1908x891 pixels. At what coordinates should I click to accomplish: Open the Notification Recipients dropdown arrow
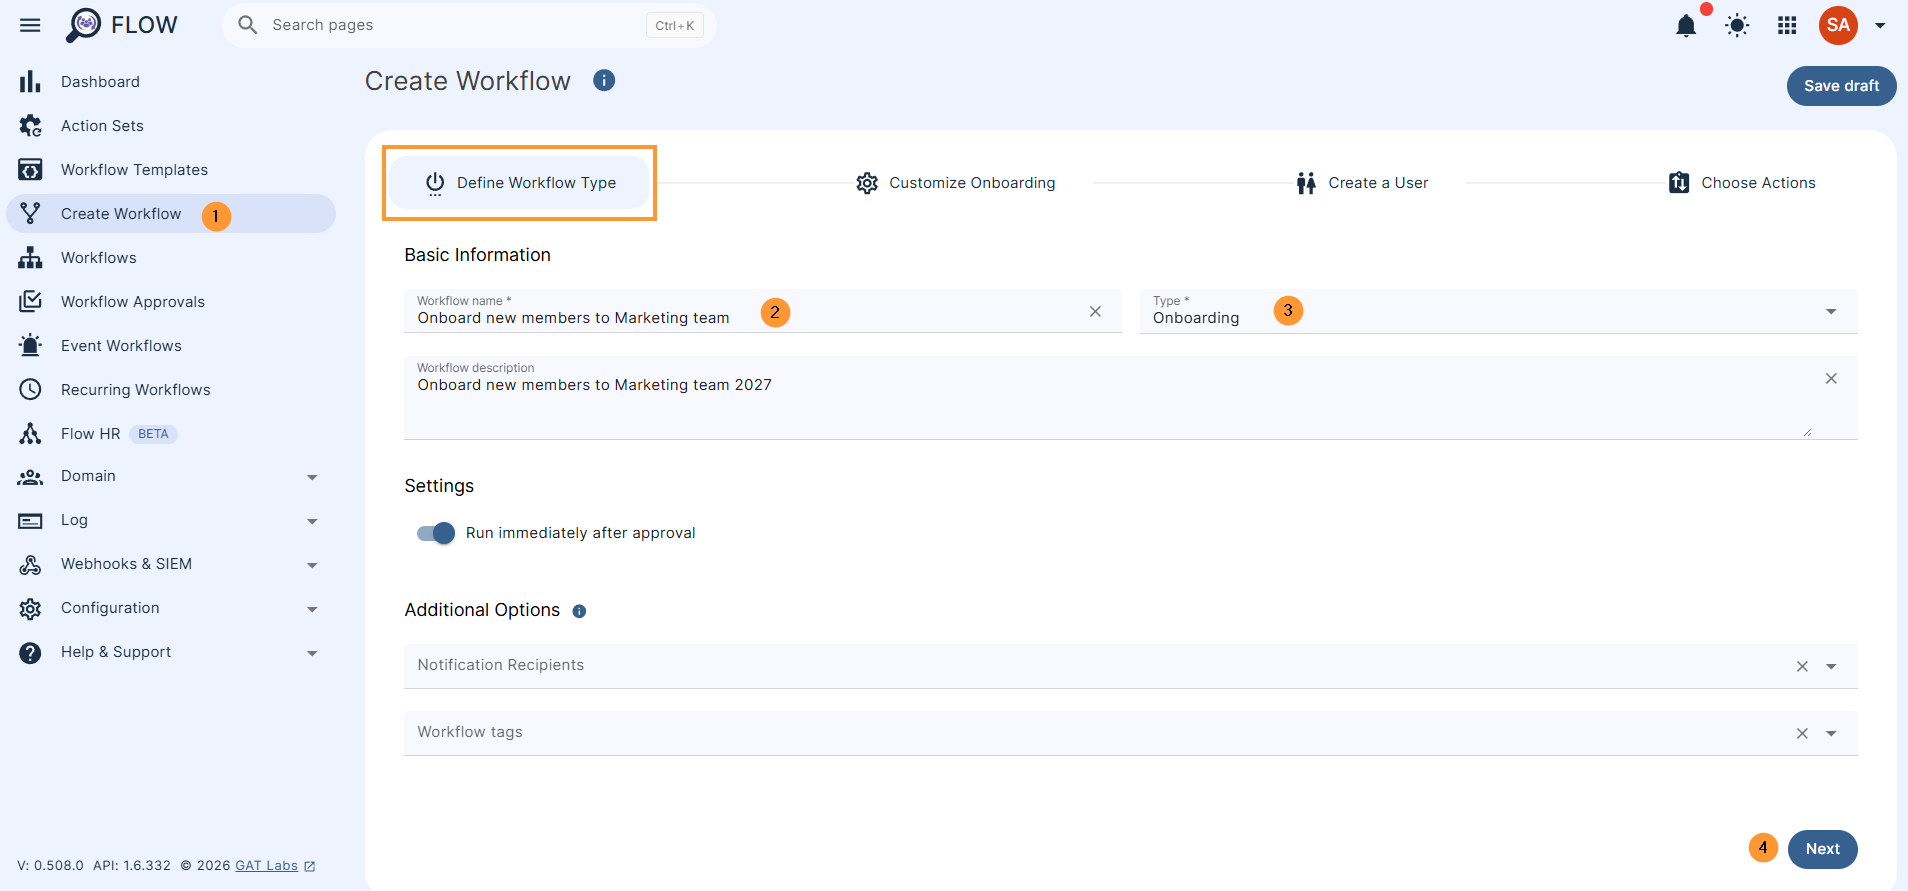pos(1831,667)
